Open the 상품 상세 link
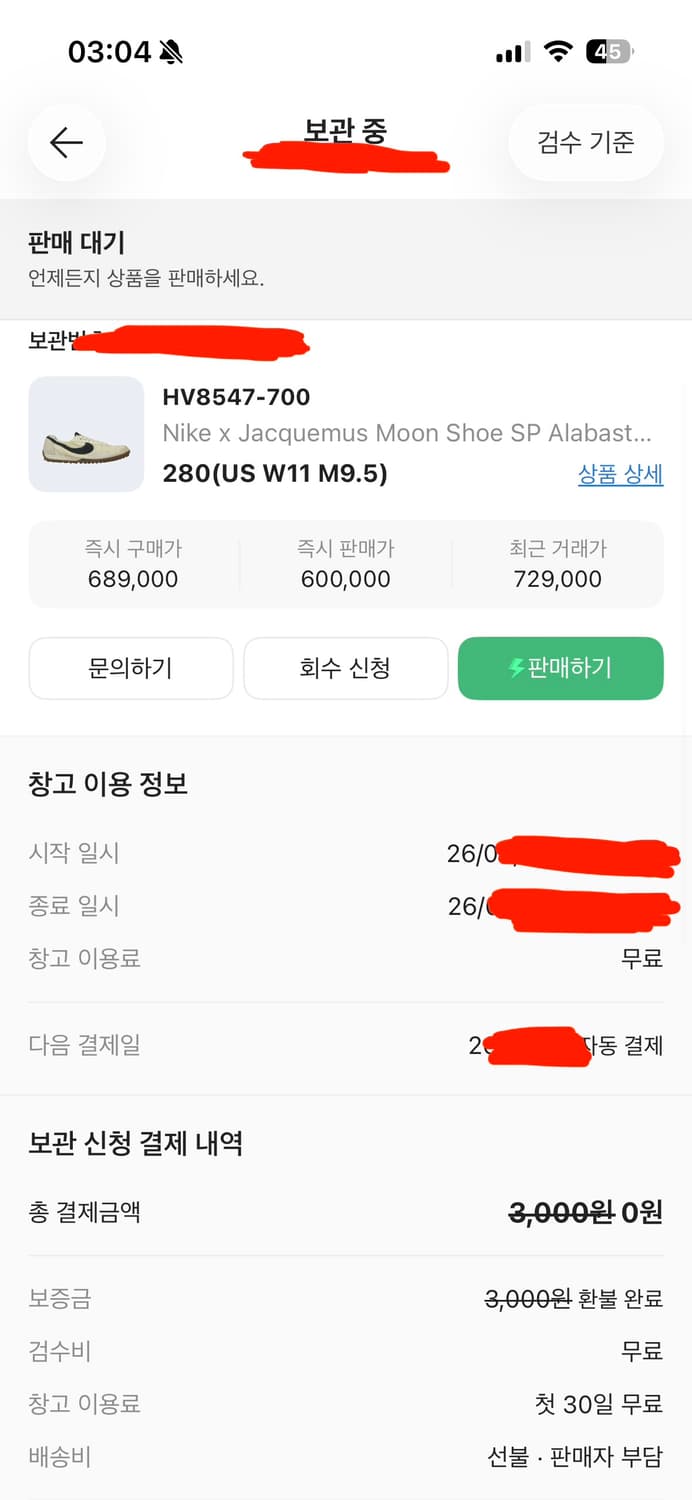 pyautogui.click(x=620, y=474)
